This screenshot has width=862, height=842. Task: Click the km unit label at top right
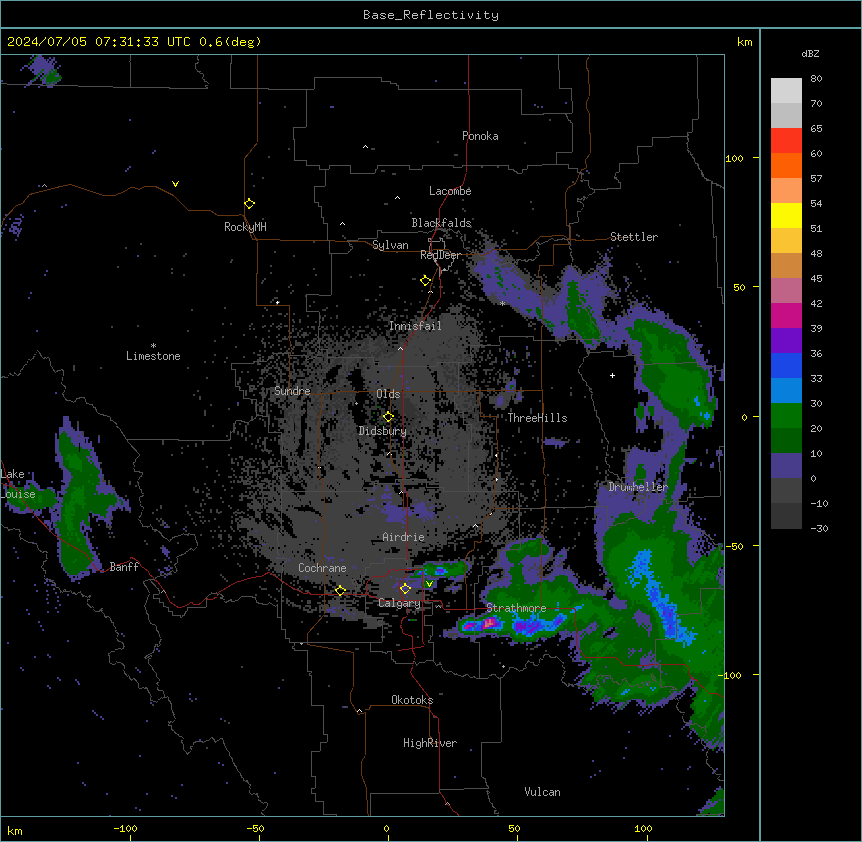[744, 42]
